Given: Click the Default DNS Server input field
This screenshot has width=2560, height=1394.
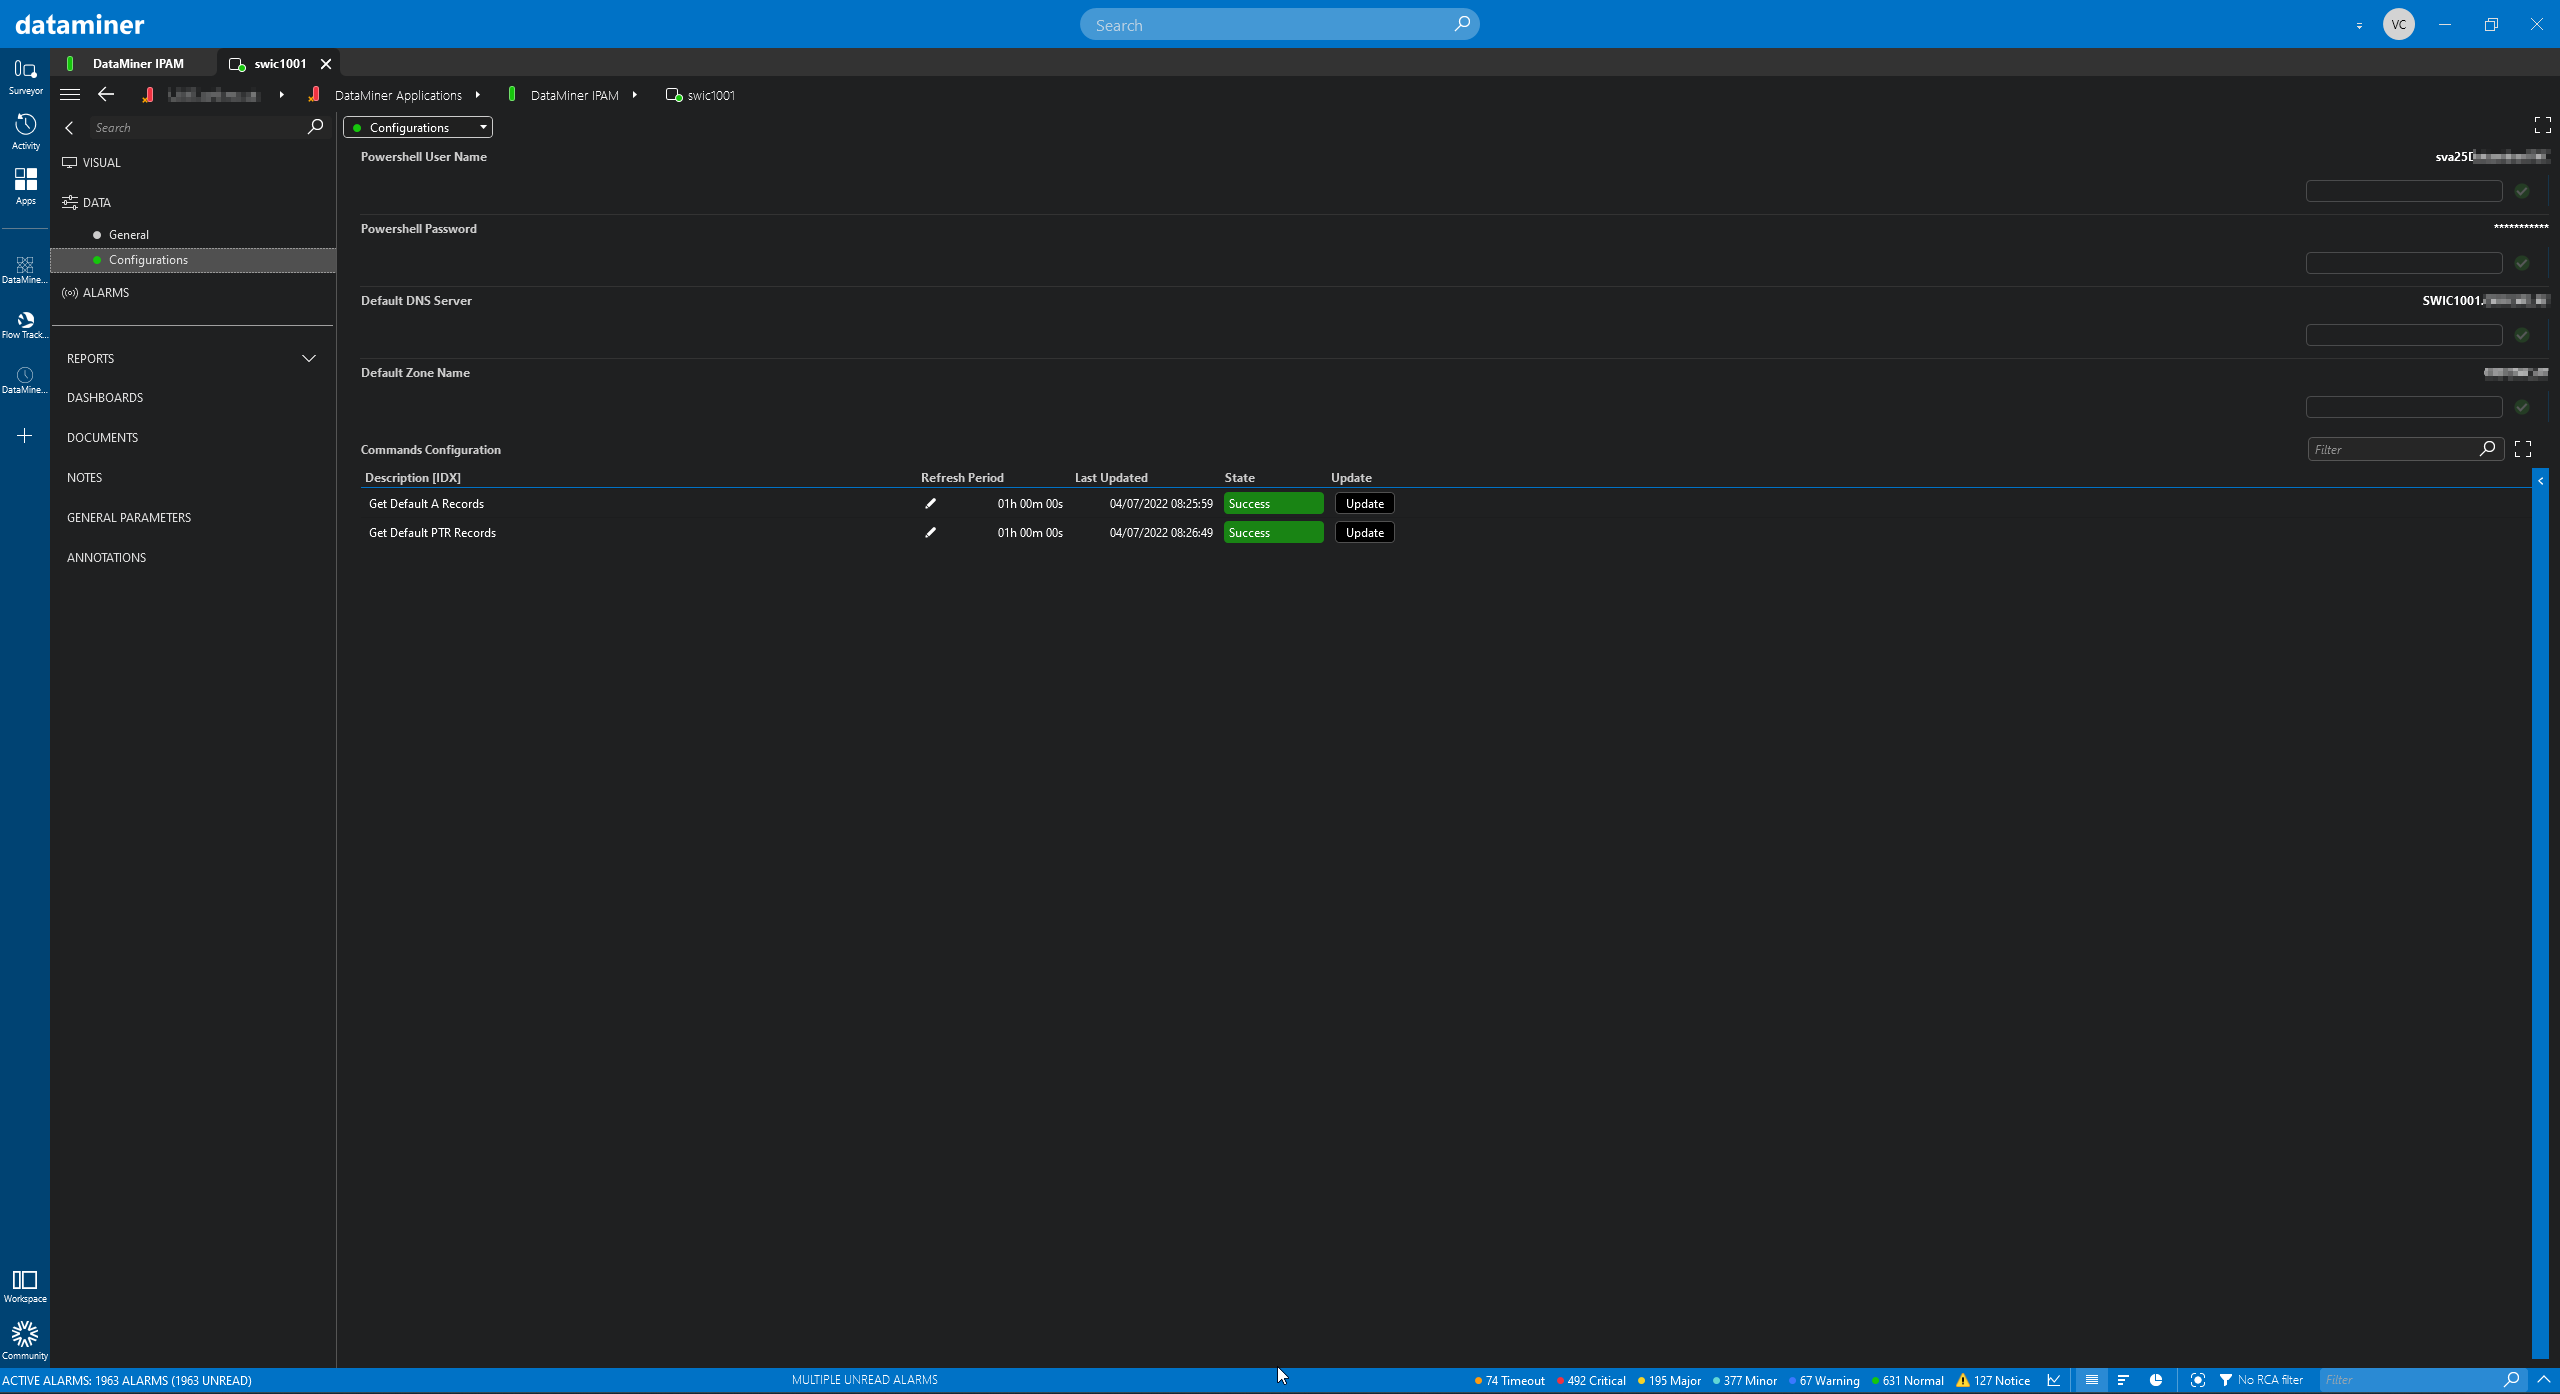Looking at the screenshot, I should pos(2404,335).
